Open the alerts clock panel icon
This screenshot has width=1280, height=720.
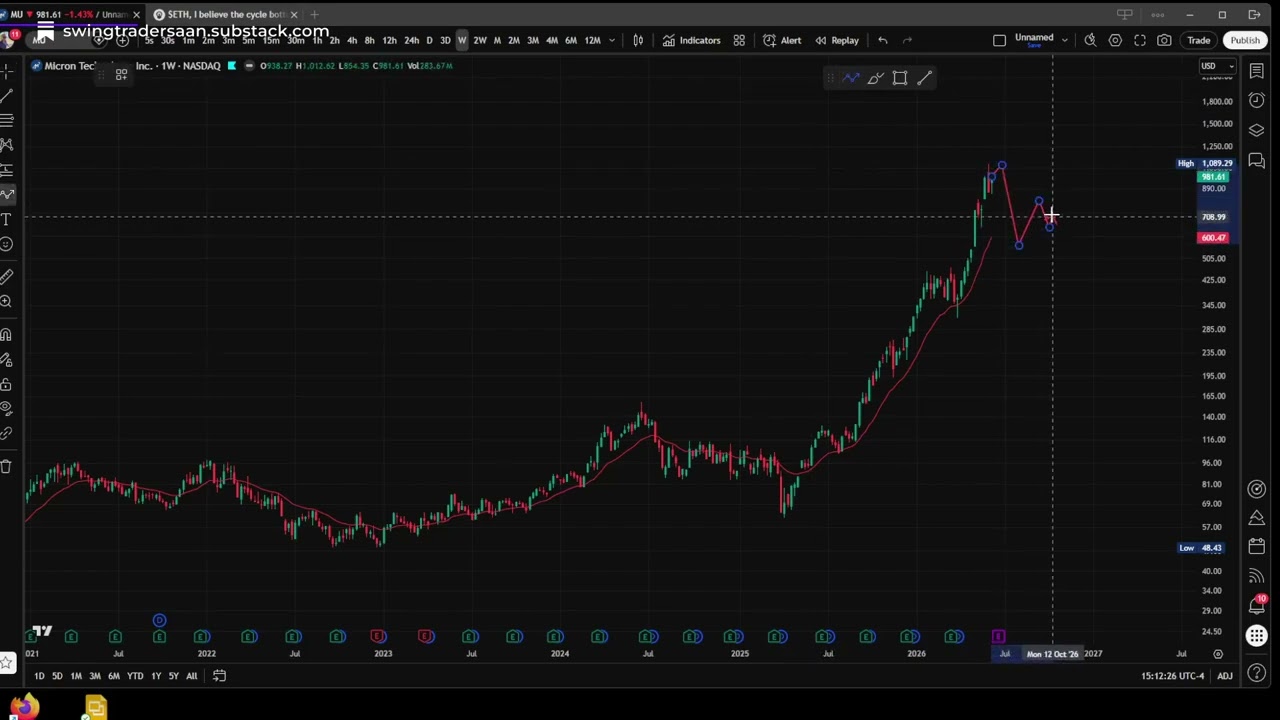[x=1257, y=100]
